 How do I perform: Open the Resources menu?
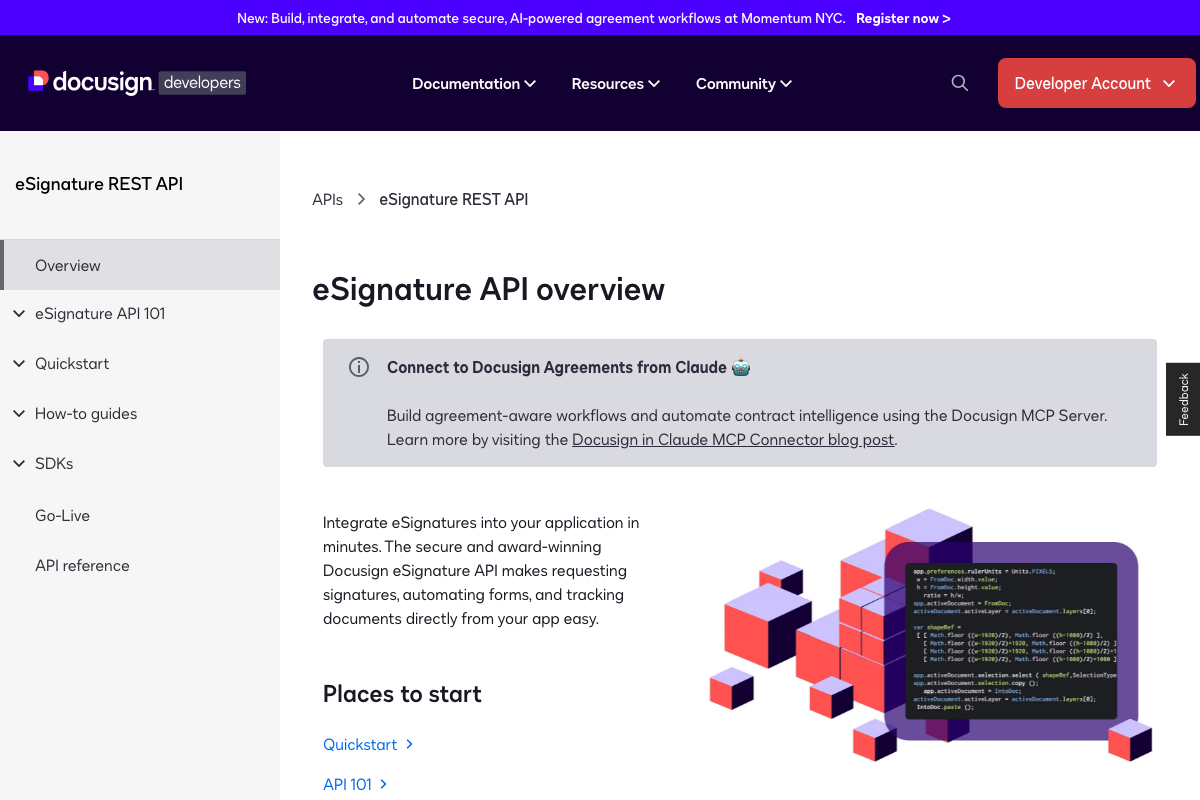click(616, 84)
